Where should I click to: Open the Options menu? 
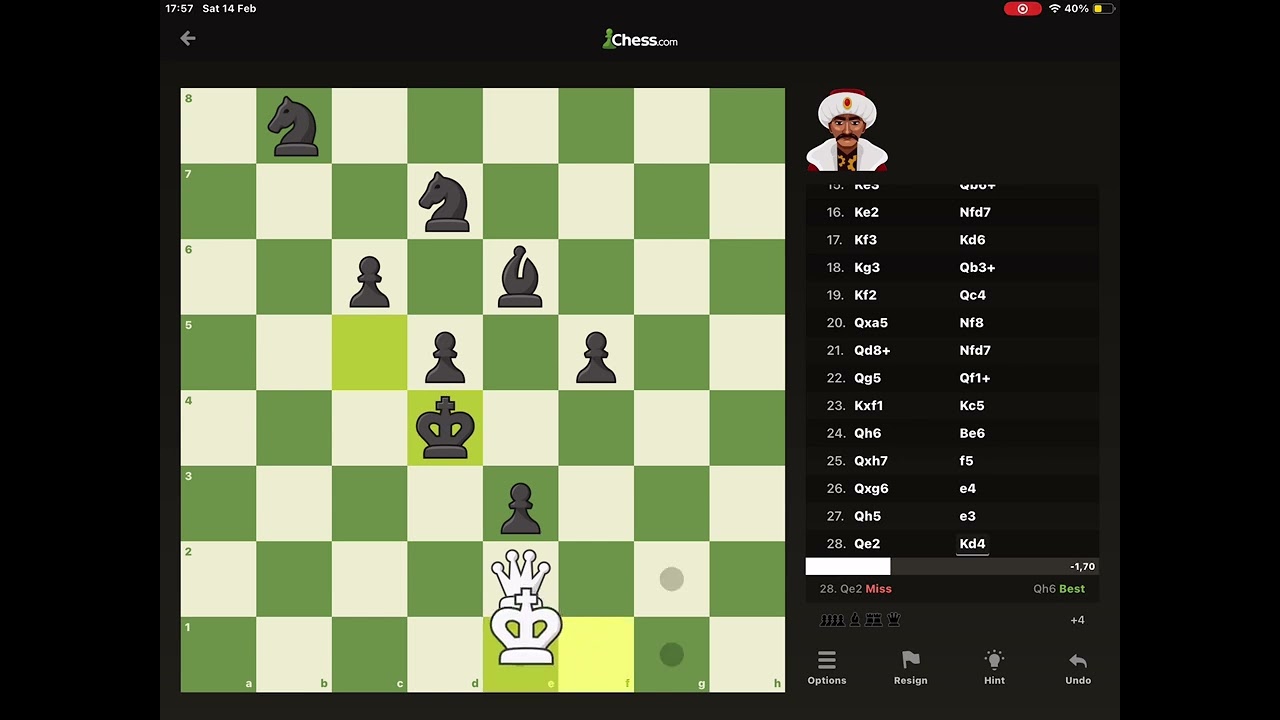(827, 668)
